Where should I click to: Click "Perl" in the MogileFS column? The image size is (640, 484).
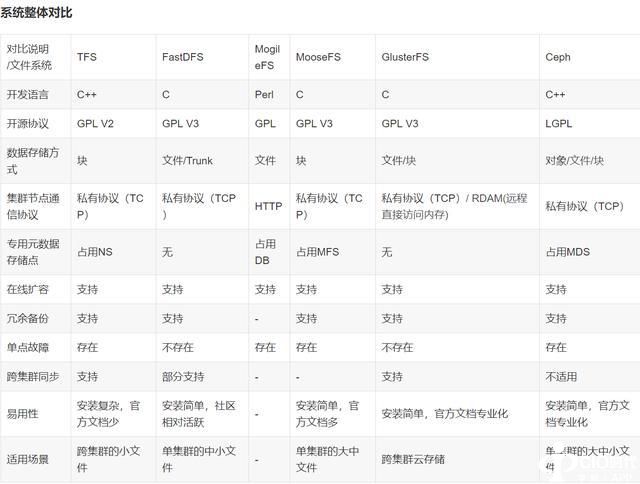[264, 95]
